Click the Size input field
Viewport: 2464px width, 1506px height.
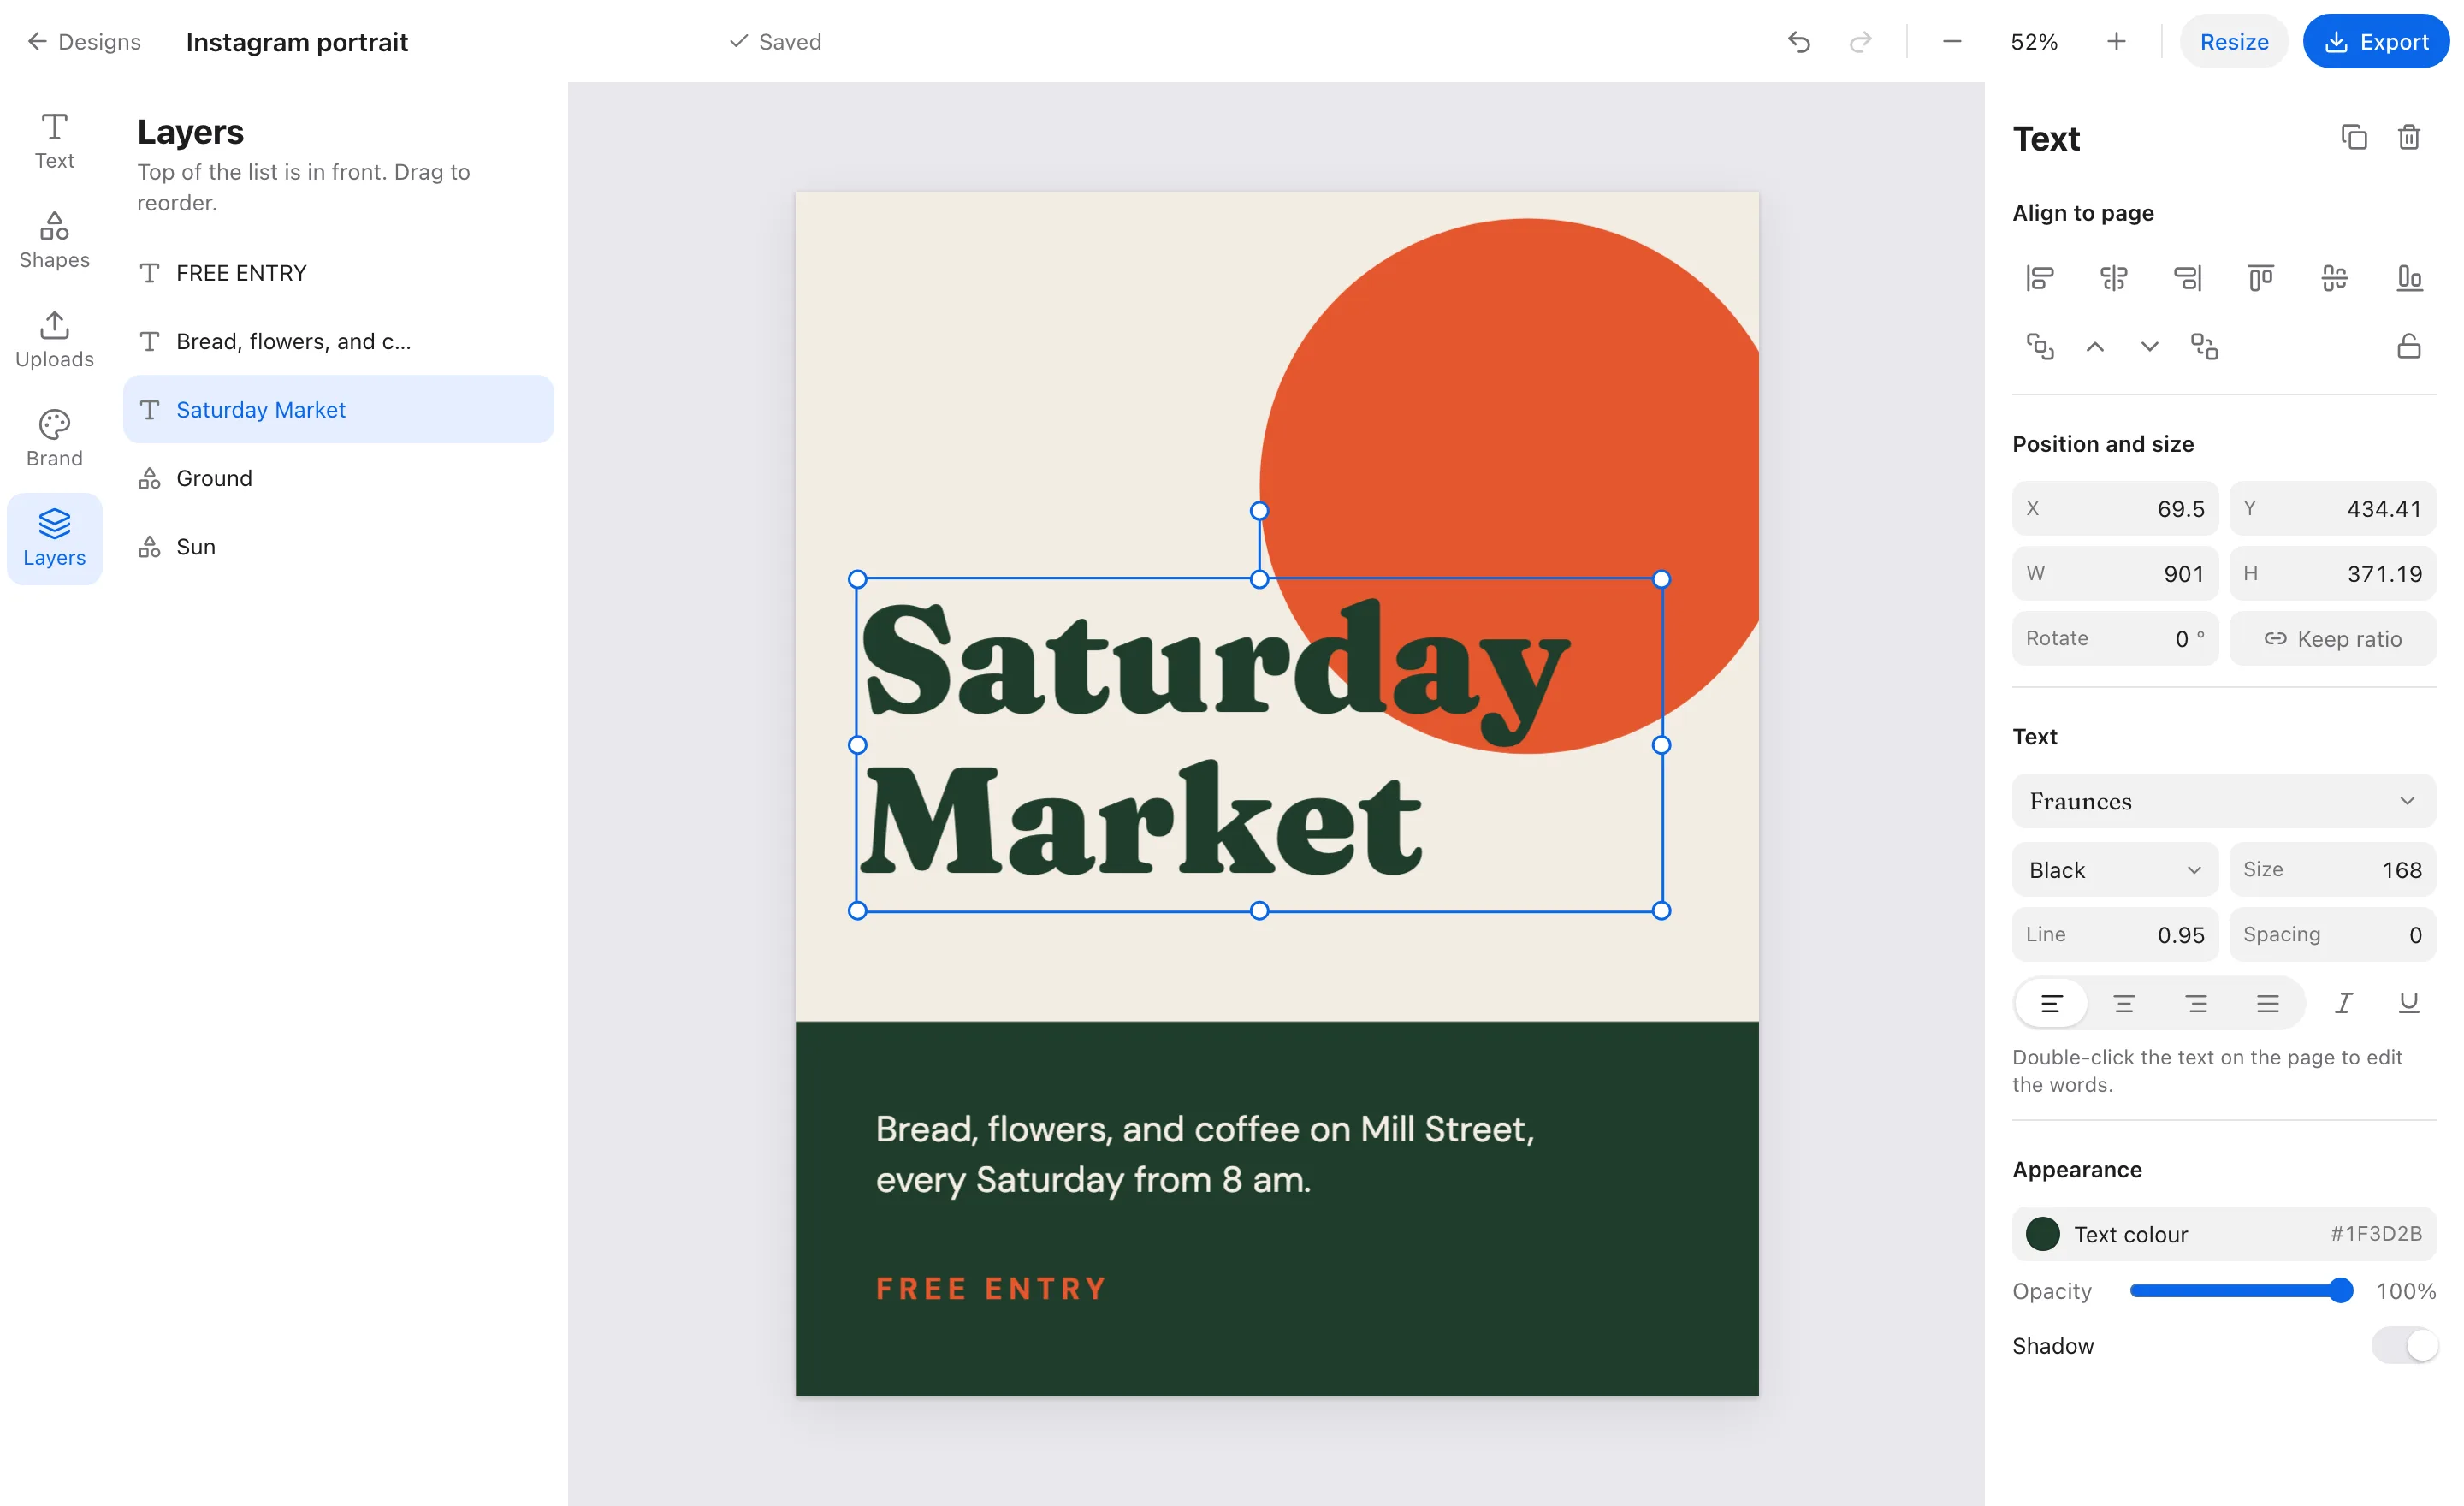(x=2332, y=870)
